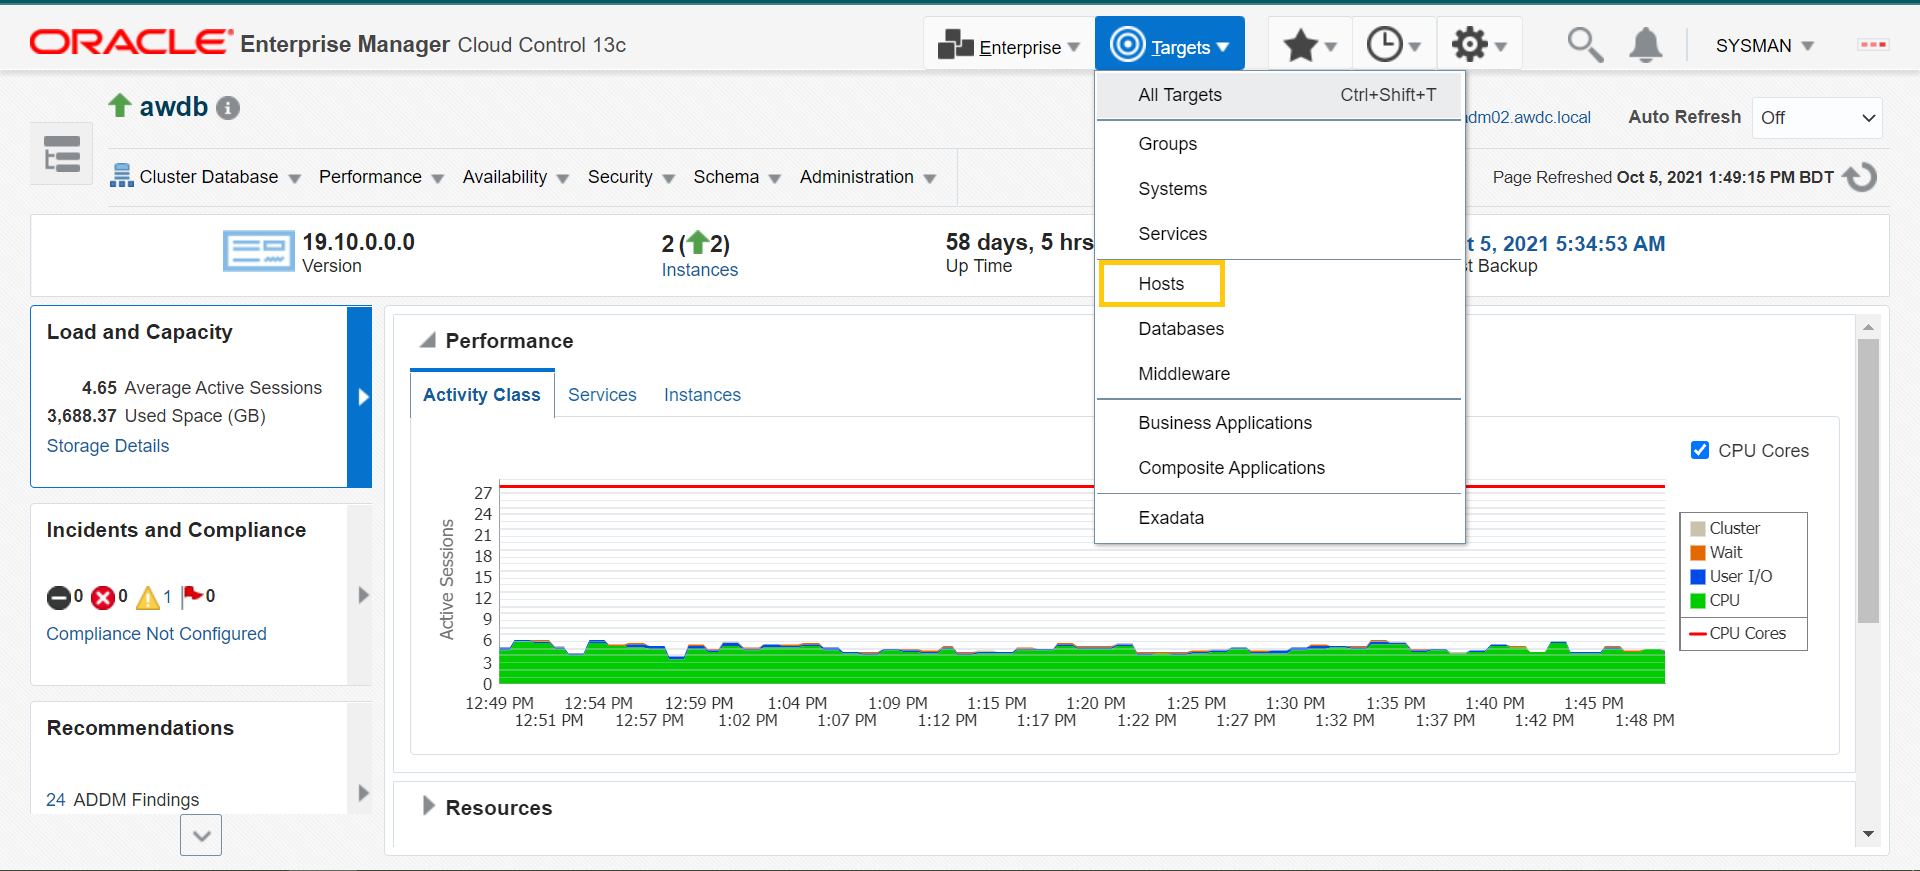This screenshot has width=1920, height=871.
Task: Open the Auto Refresh dropdown
Action: click(x=1817, y=118)
